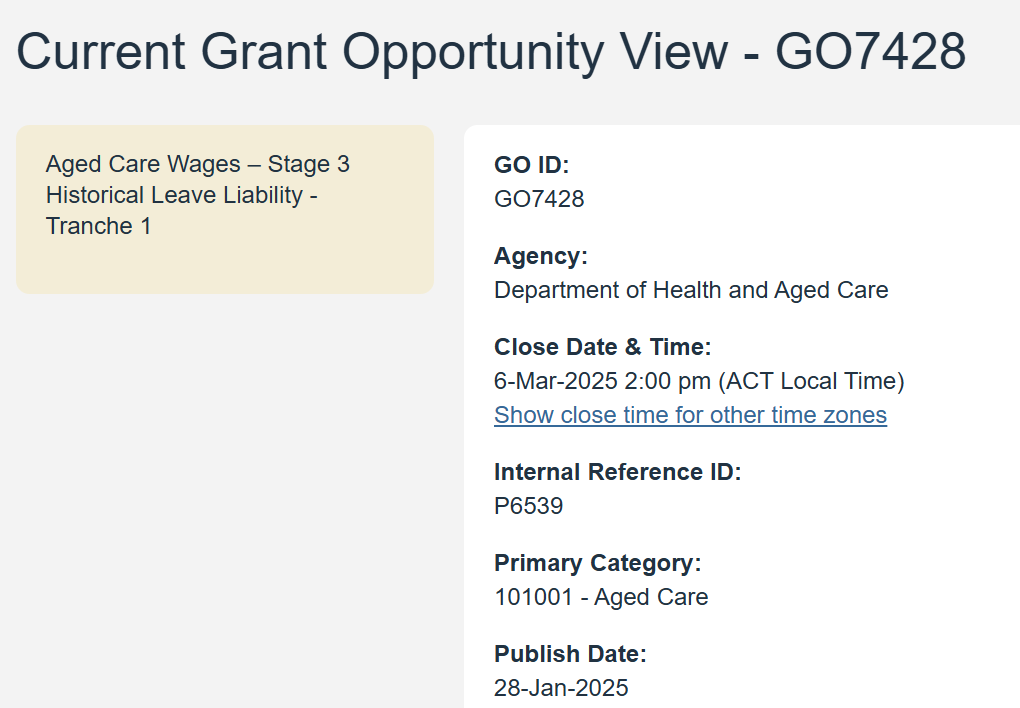Click 'Department of Health and Aged Care' text

[x=691, y=290]
